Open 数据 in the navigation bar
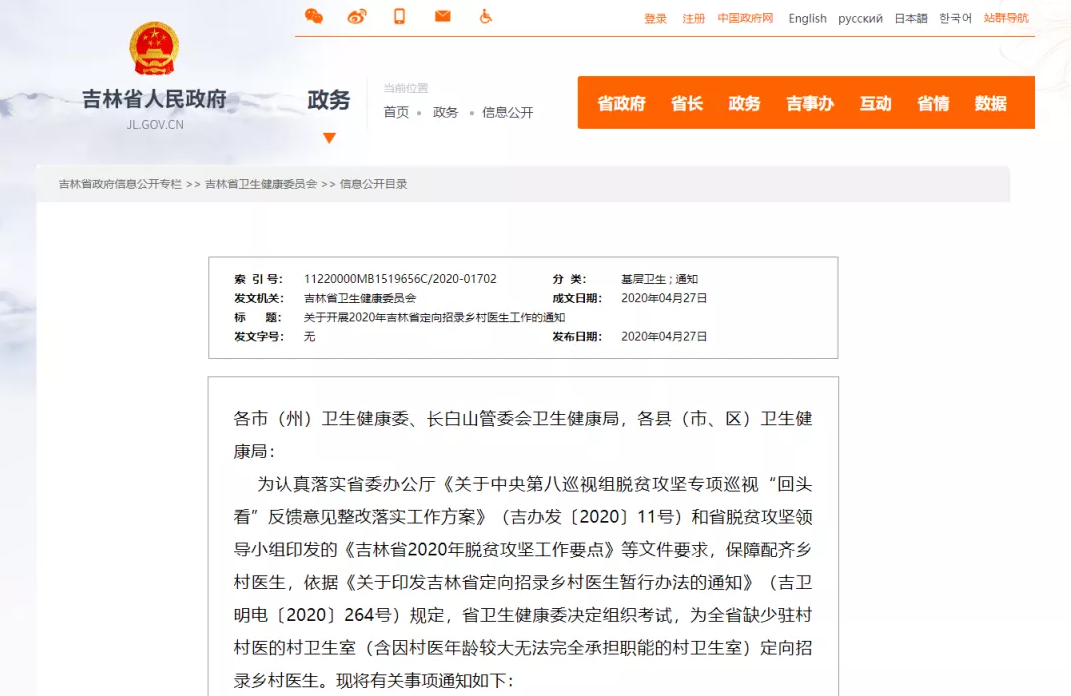The width and height of the screenshot is (1071, 696). (990, 103)
